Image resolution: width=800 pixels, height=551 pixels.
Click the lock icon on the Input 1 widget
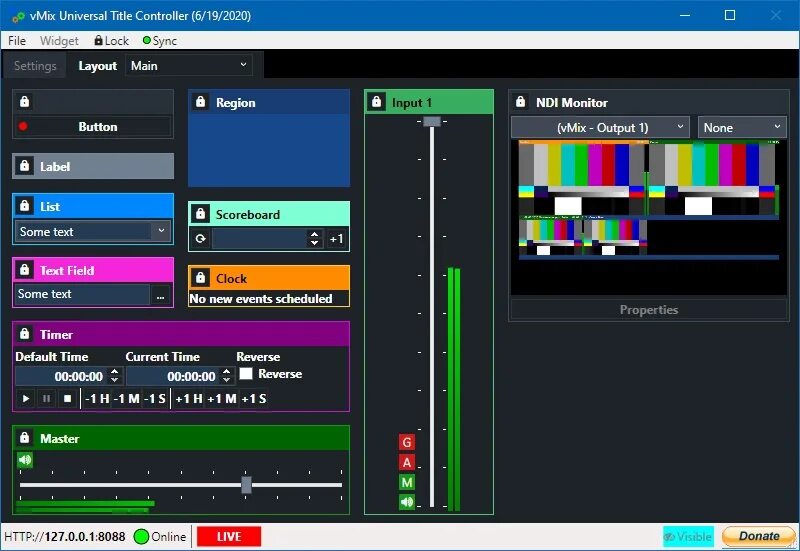pyautogui.click(x=377, y=102)
